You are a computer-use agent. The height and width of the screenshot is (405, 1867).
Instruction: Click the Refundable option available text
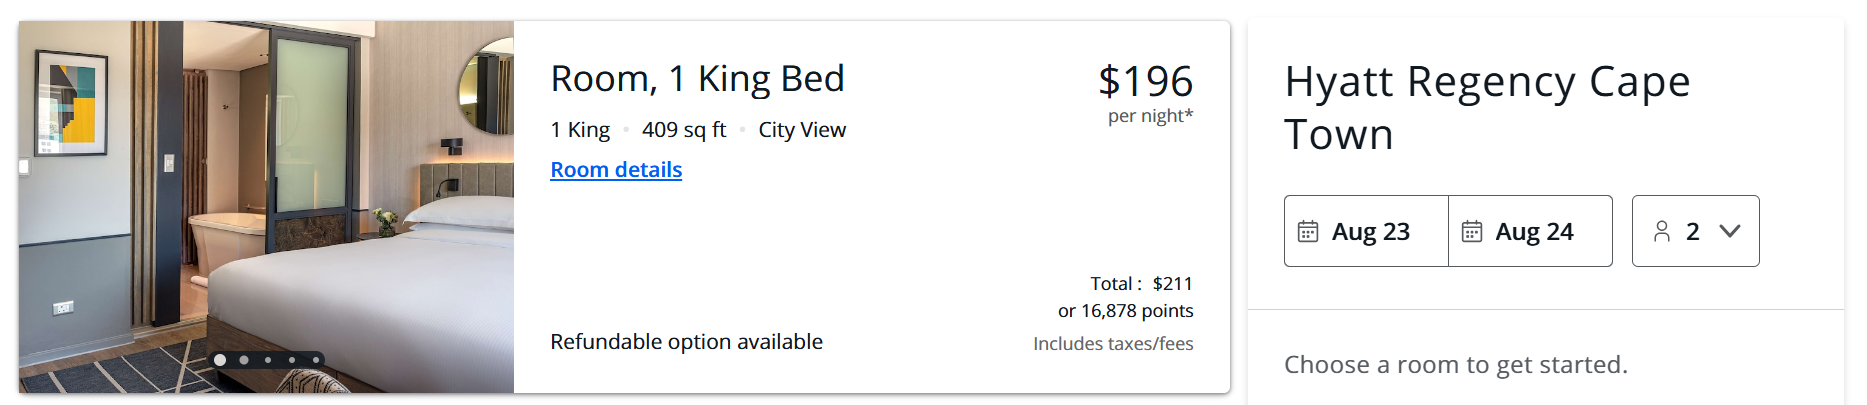pyautogui.click(x=686, y=342)
